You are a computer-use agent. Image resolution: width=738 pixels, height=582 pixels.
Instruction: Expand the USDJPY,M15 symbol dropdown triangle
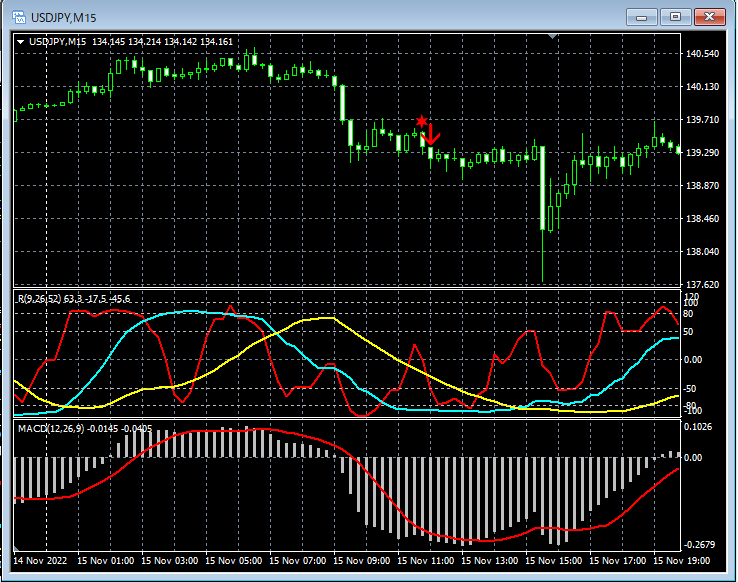[x=21, y=42]
